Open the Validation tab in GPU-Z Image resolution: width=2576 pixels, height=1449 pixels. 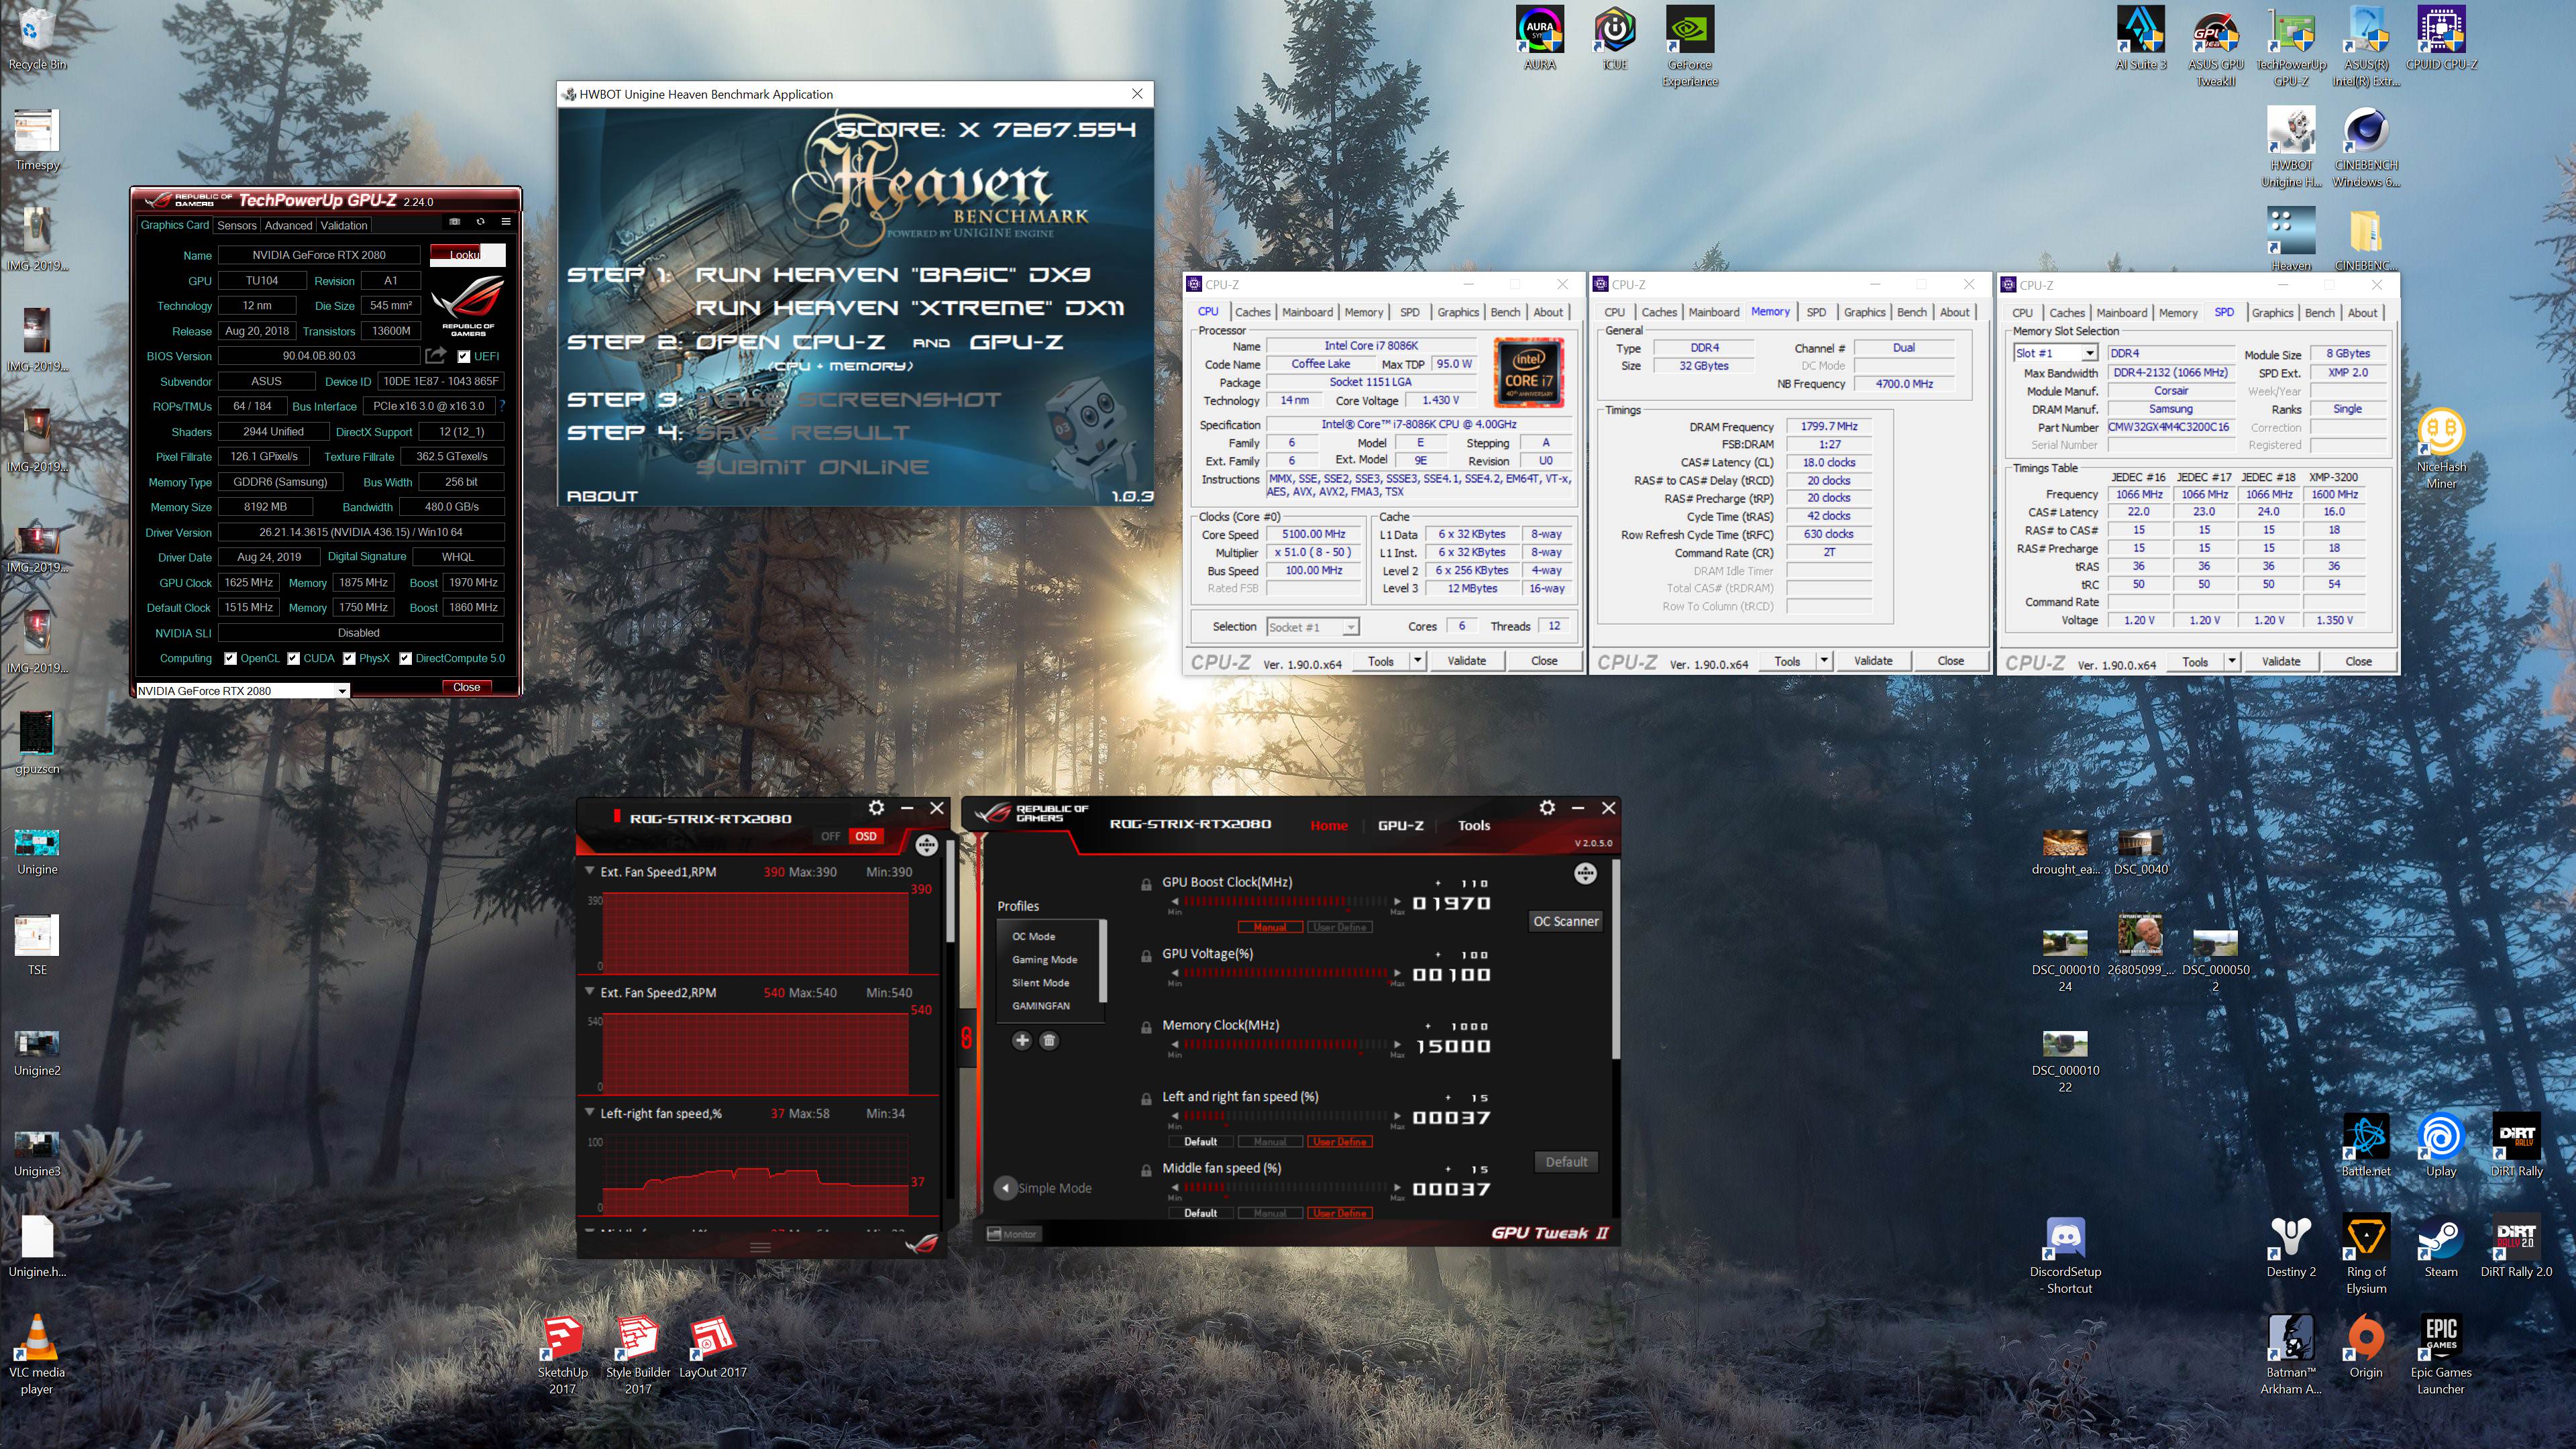[x=344, y=225]
